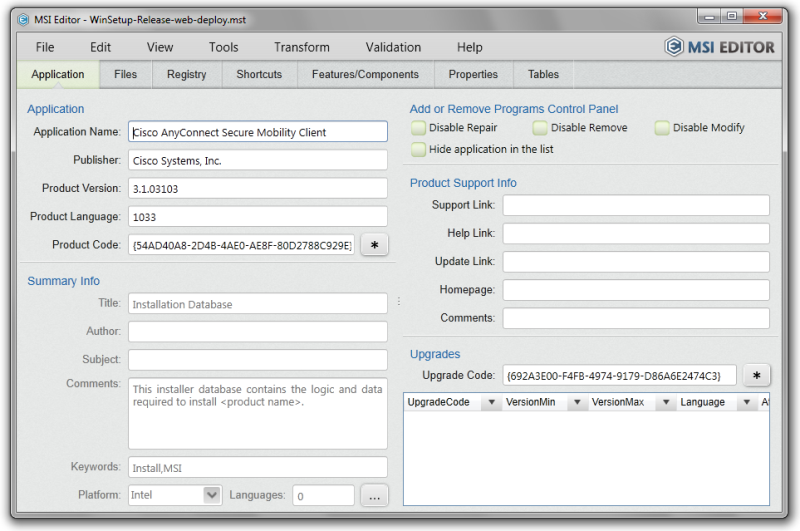Open the Edit menu

point(101,47)
